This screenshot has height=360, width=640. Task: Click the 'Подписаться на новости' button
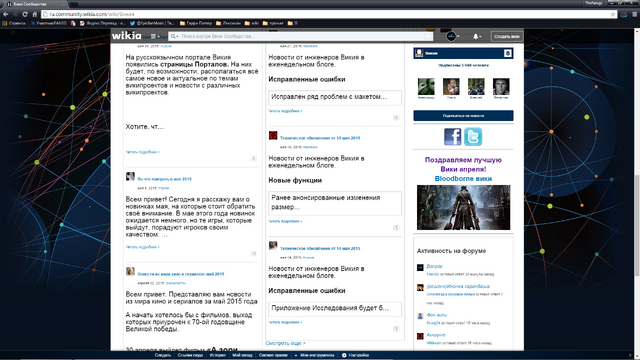tap(463, 116)
